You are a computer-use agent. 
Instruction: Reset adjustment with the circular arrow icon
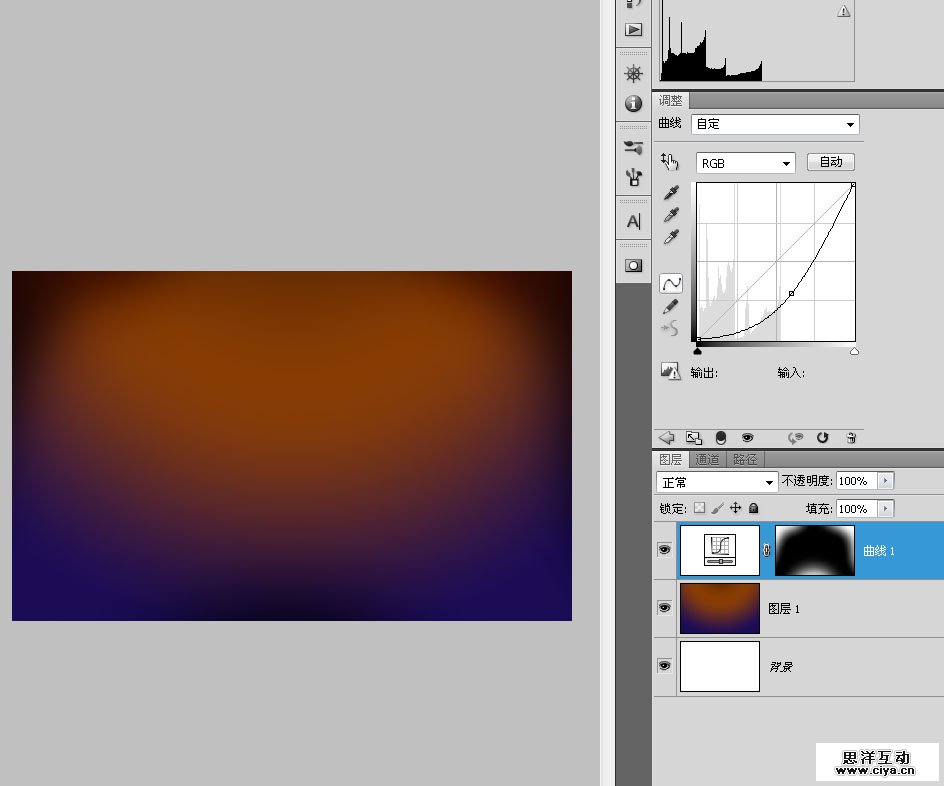click(x=823, y=438)
